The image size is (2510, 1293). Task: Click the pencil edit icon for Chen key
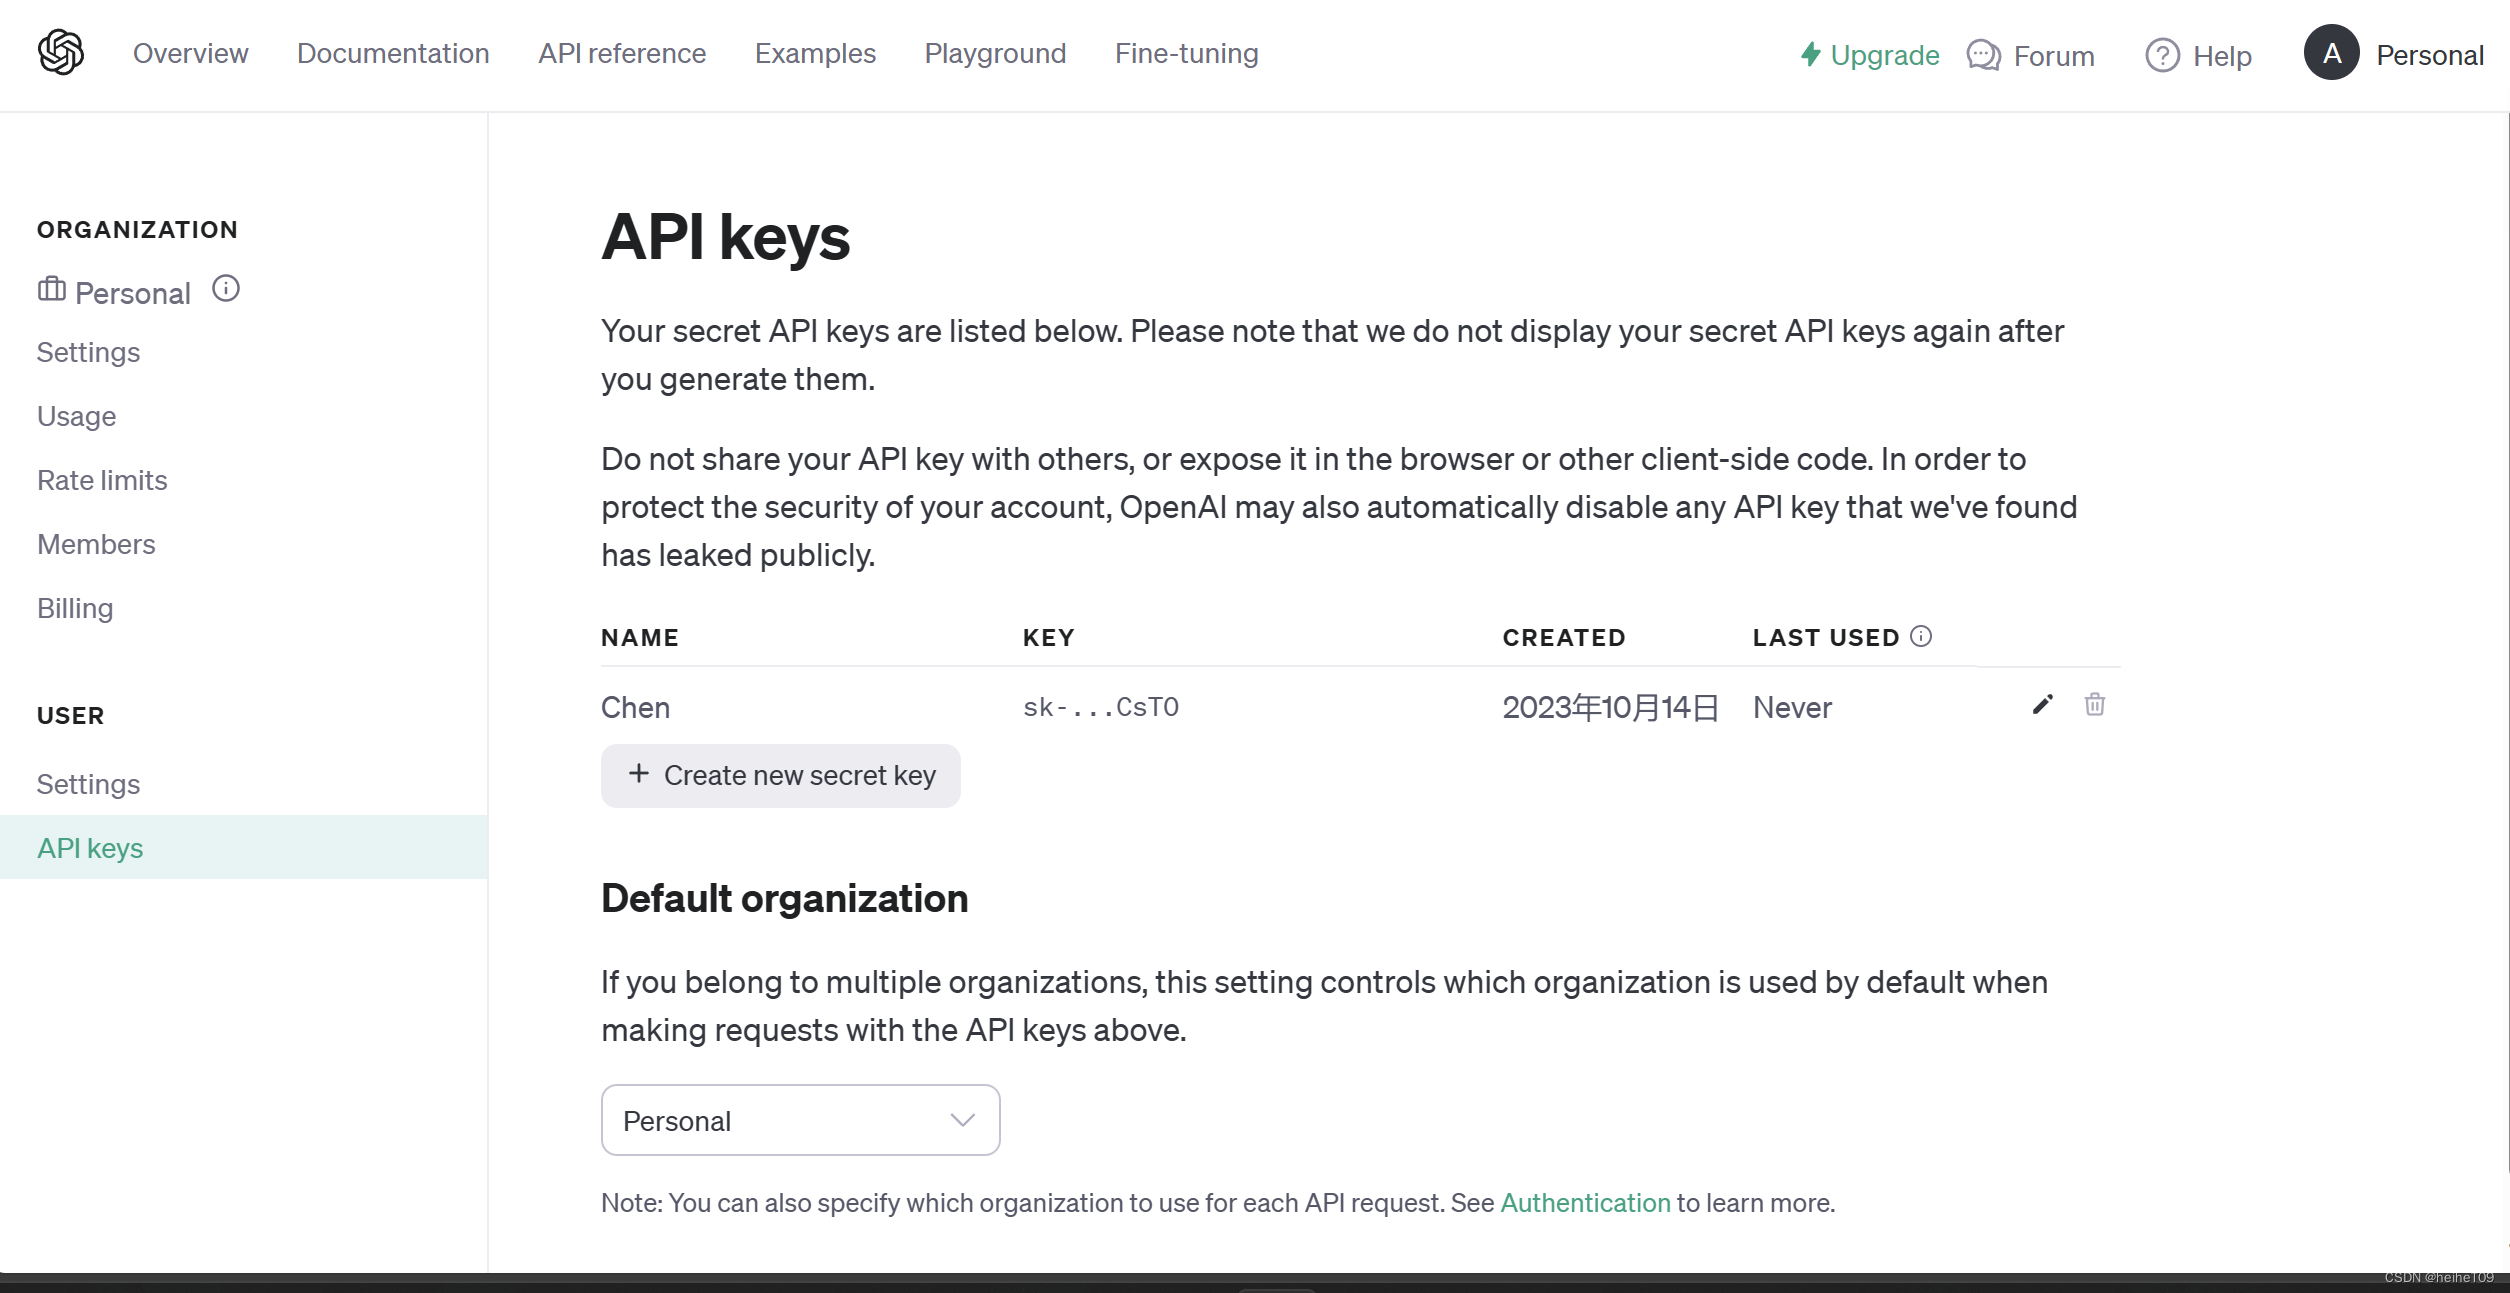2042,705
